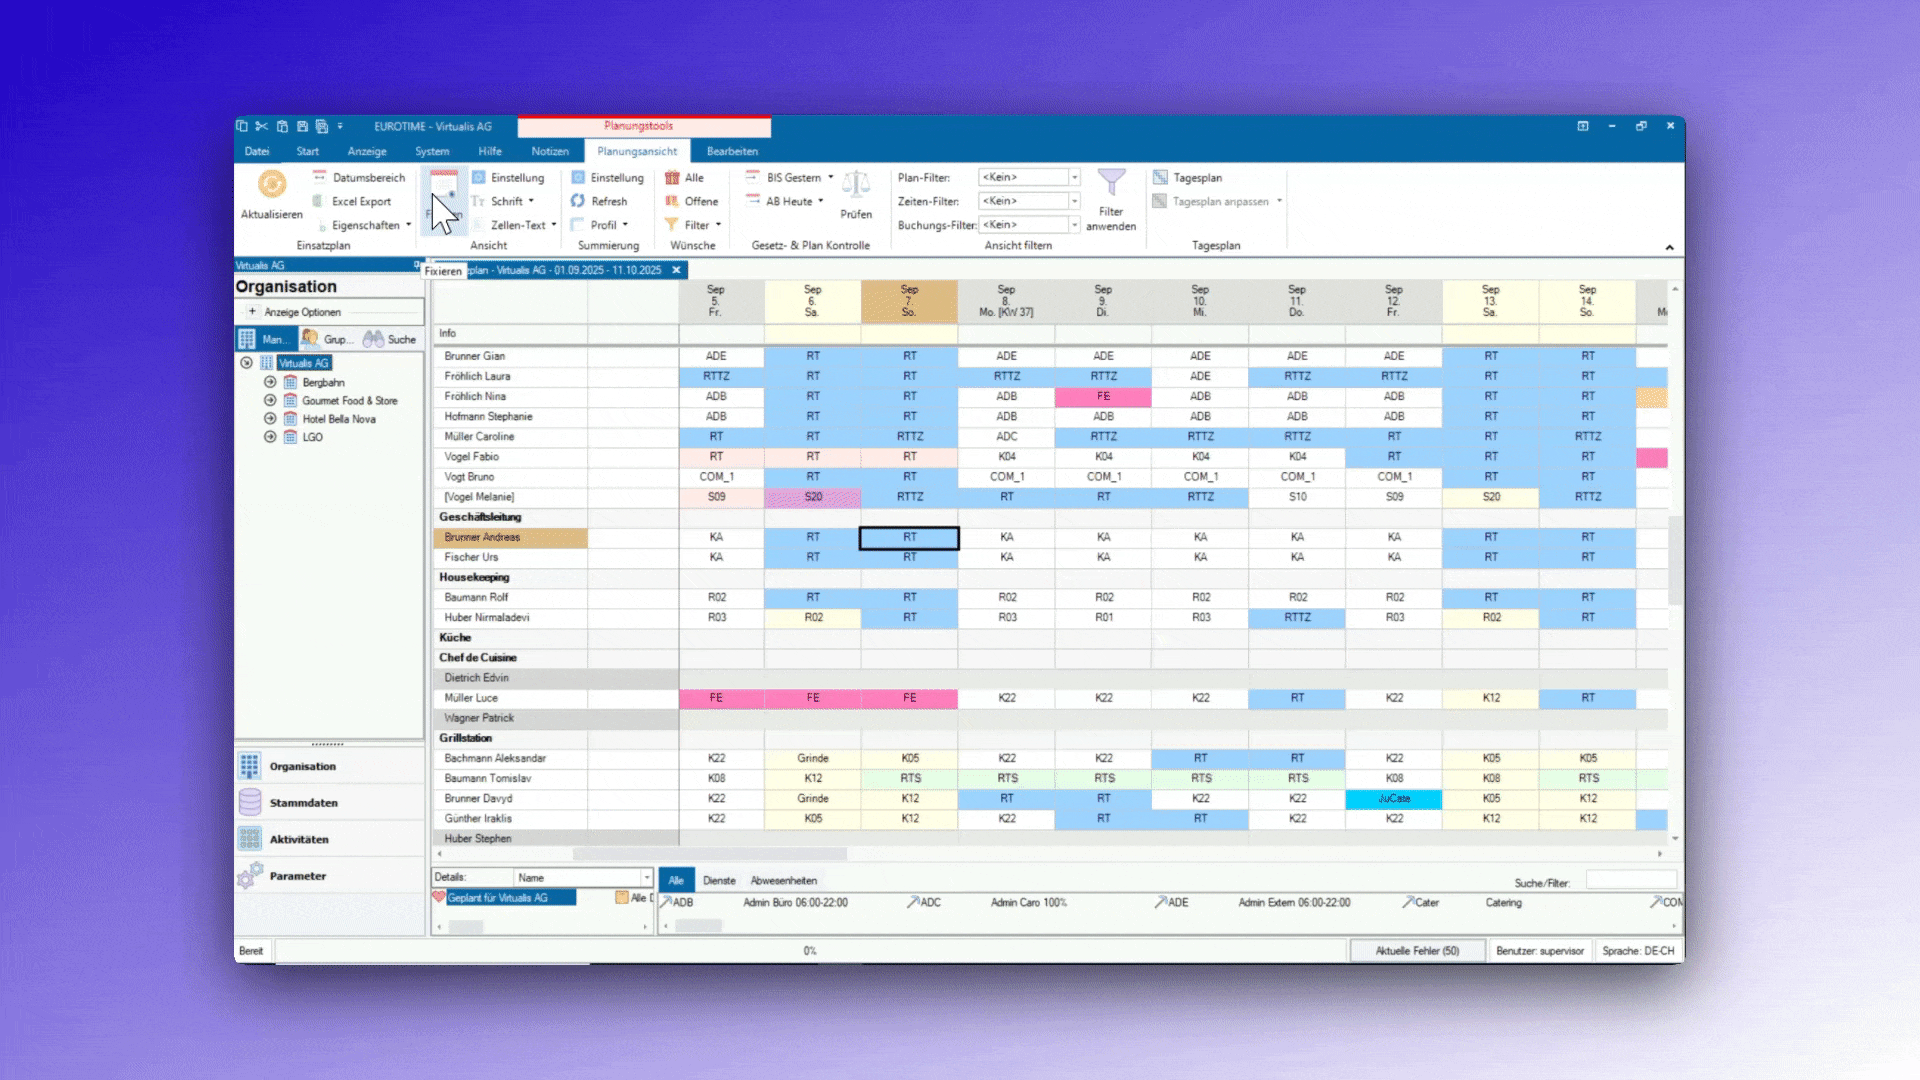Click the Alle gift icon under Wünsche
Viewport: 1920px width, 1080px height.
pos(672,178)
